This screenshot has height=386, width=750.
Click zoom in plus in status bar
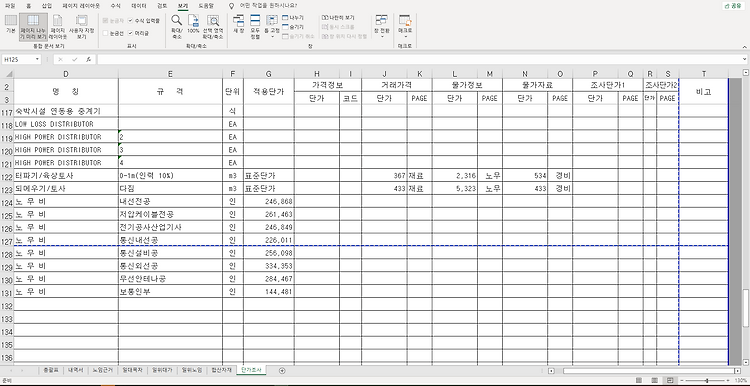tap(727, 380)
